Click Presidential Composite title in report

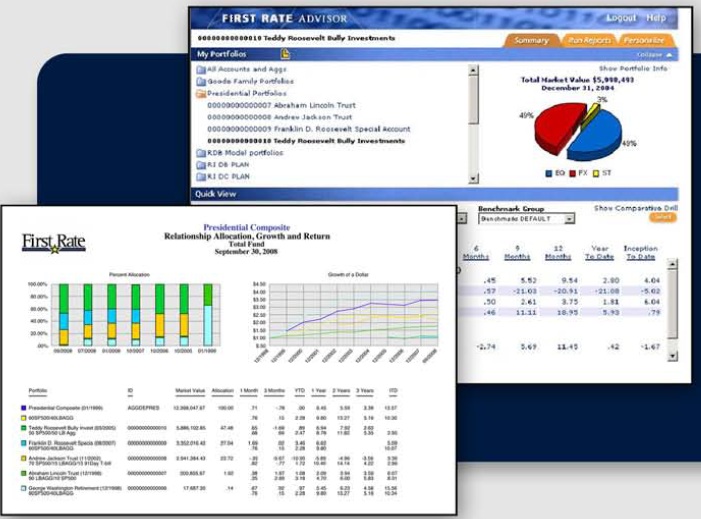[247, 227]
